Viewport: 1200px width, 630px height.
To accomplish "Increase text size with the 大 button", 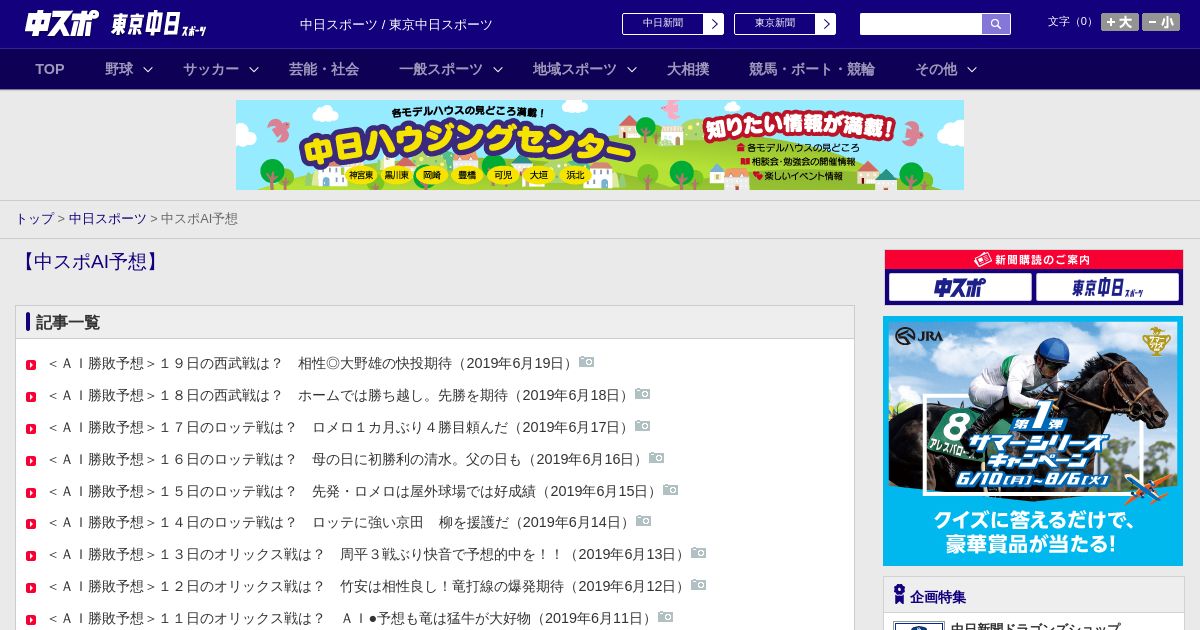I will tap(1119, 22).
